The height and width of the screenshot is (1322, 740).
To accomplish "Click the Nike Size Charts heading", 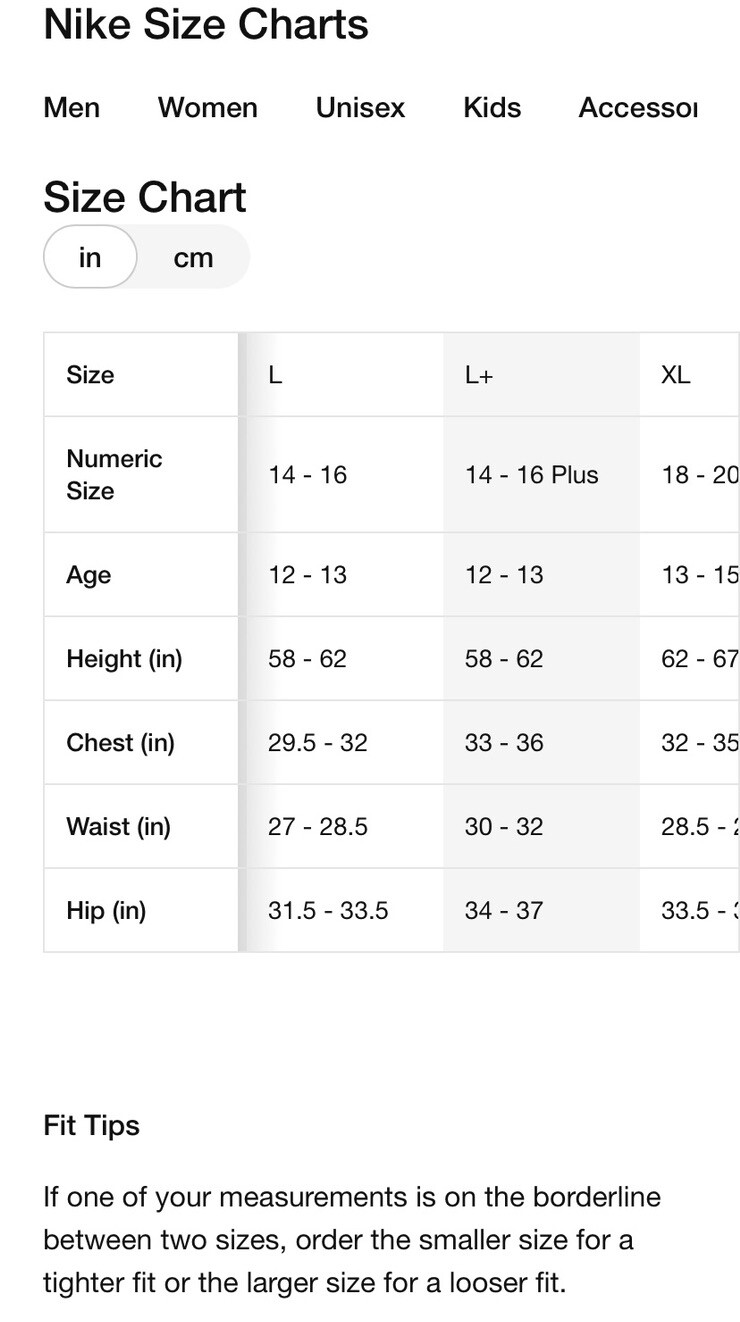I will (206, 25).
